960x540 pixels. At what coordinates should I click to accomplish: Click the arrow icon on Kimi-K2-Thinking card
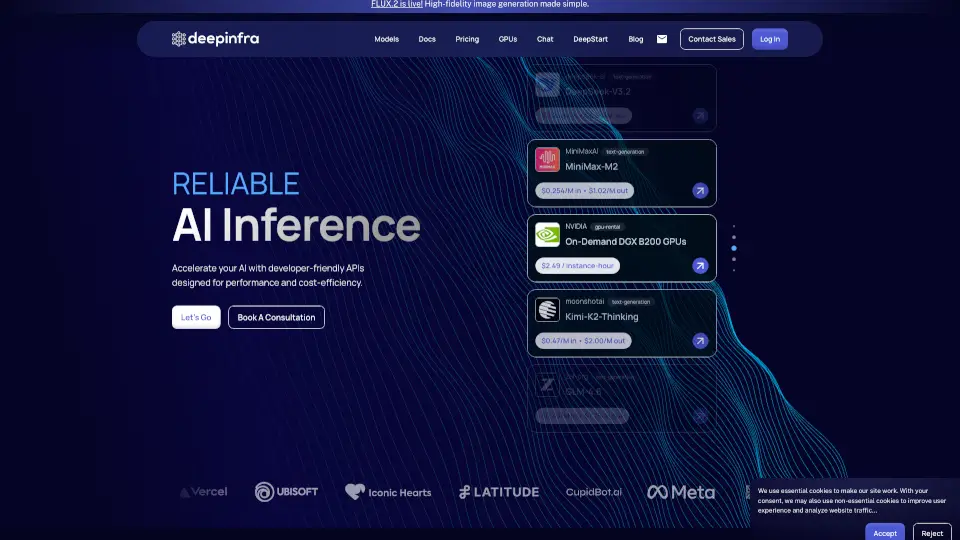pos(700,341)
